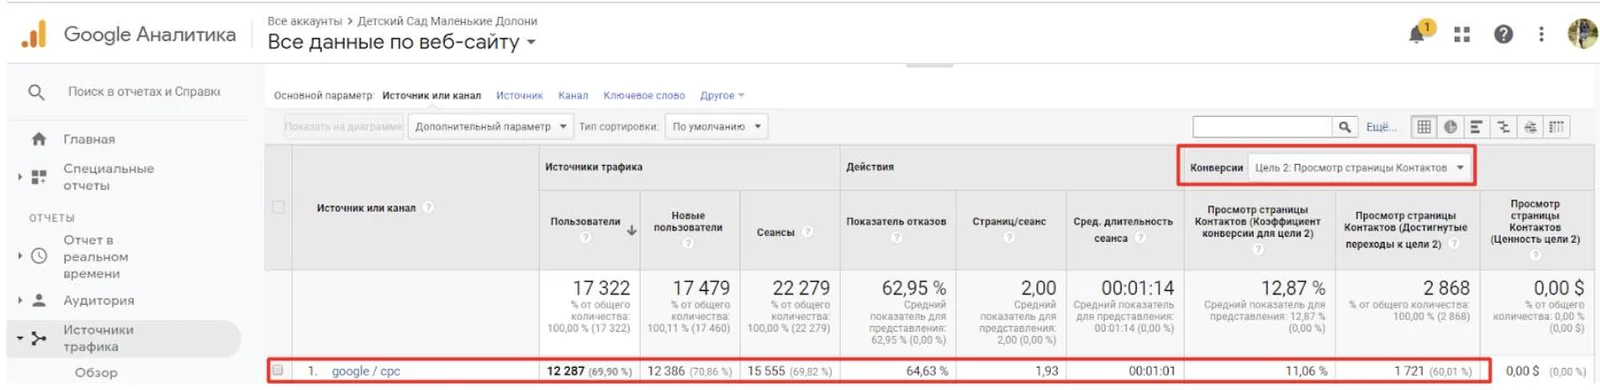The width and height of the screenshot is (1600, 390).
Task: Click the Главная home icon
Action: [39, 139]
